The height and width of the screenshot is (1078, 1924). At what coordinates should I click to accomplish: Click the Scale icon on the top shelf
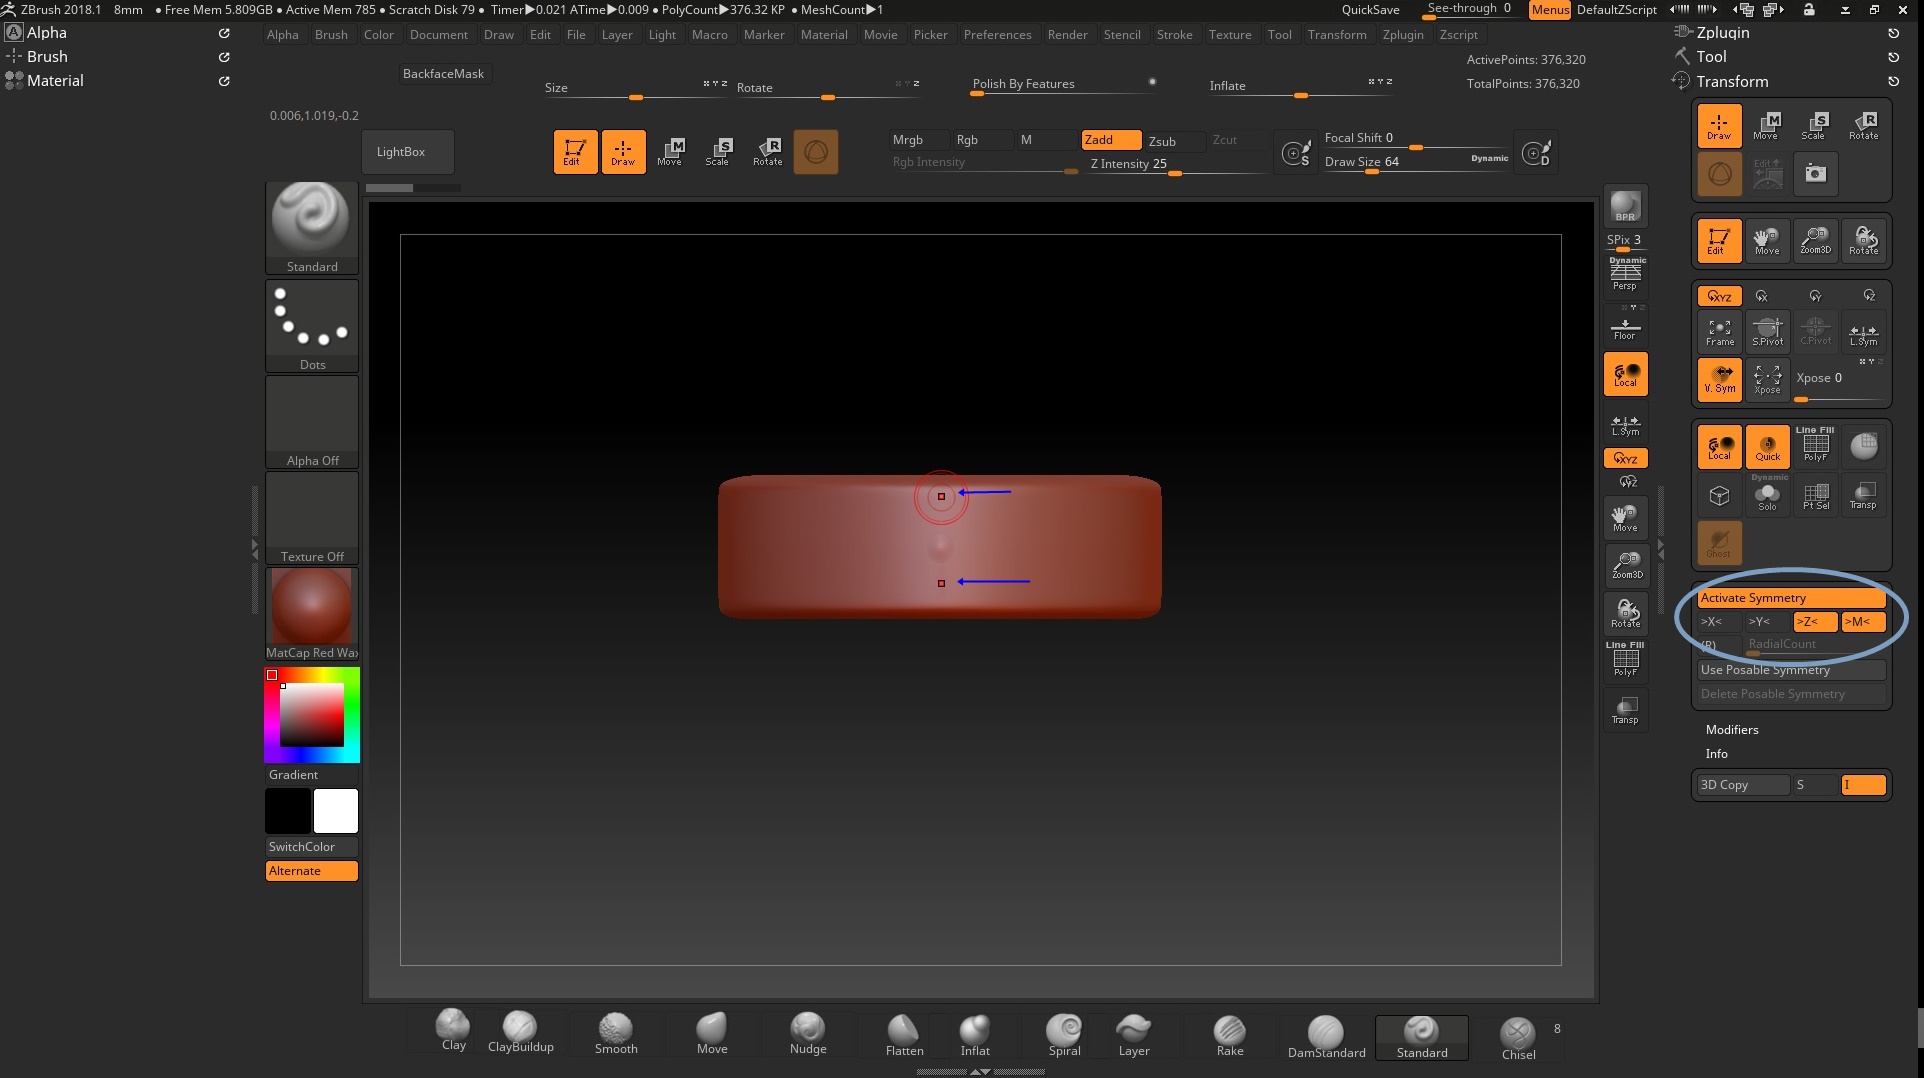tap(717, 152)
